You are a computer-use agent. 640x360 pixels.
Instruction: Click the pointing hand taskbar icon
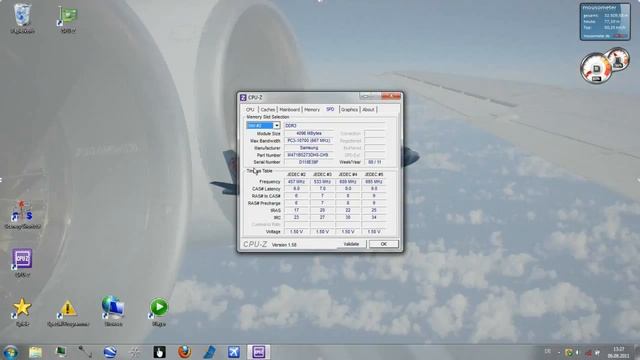(x=159, y=352)
